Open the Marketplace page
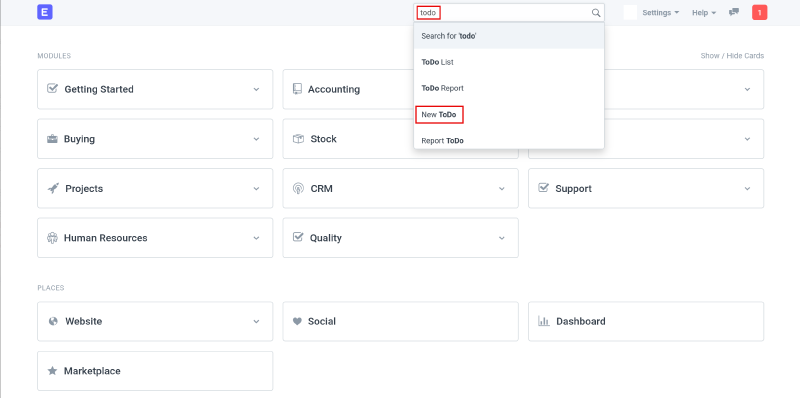Screen dimensions: 800x398 point(155,371)
